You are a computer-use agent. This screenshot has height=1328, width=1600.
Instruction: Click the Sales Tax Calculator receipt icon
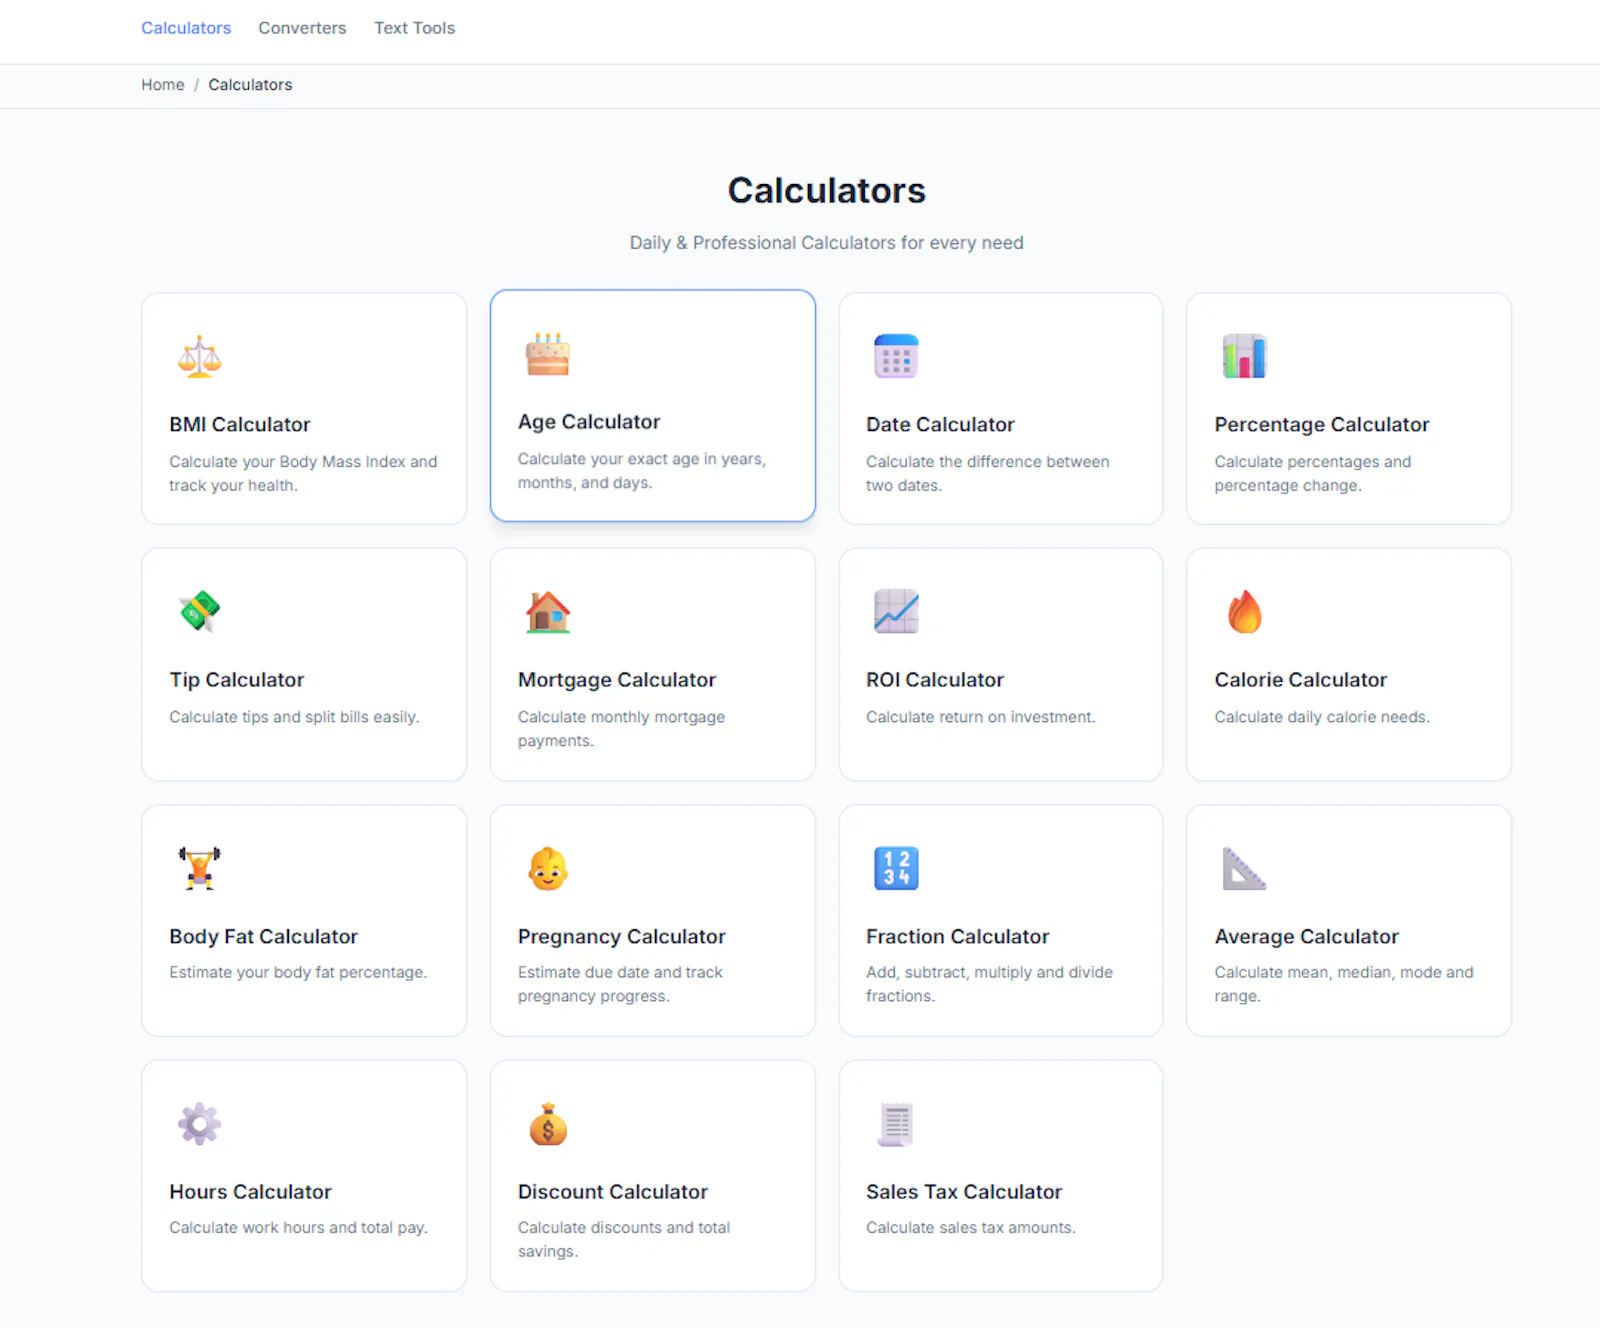point(896,1124)
